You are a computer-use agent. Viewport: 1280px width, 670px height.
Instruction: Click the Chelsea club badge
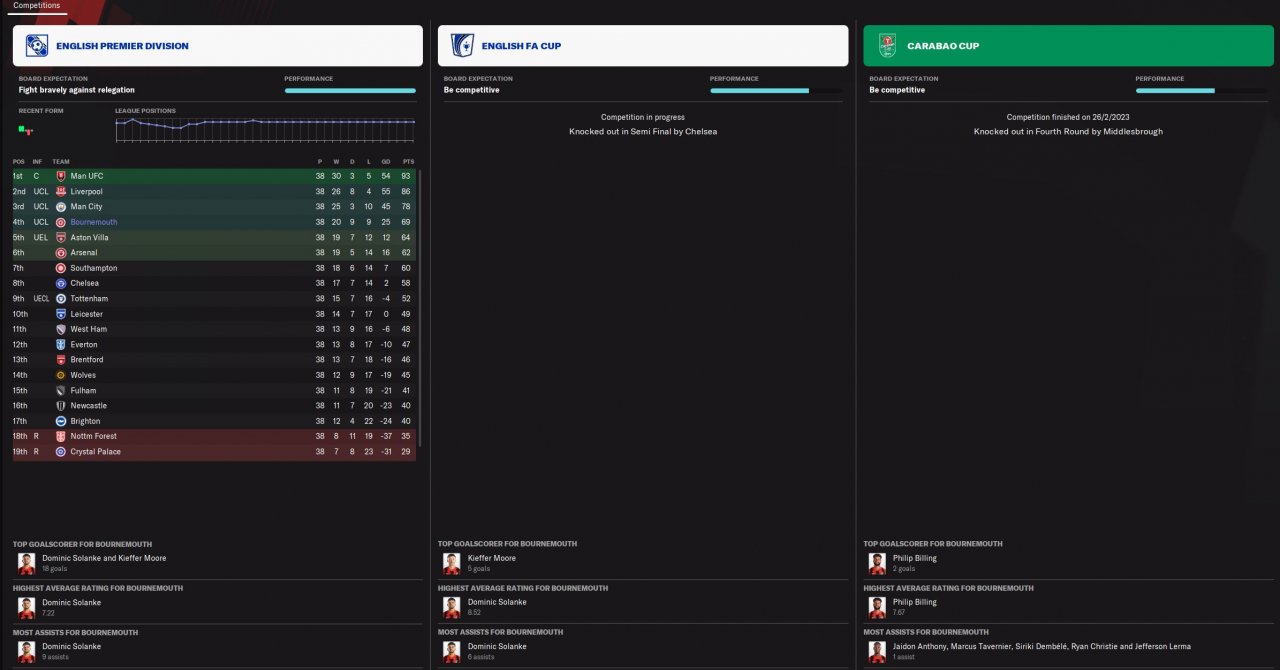point(61,283)
